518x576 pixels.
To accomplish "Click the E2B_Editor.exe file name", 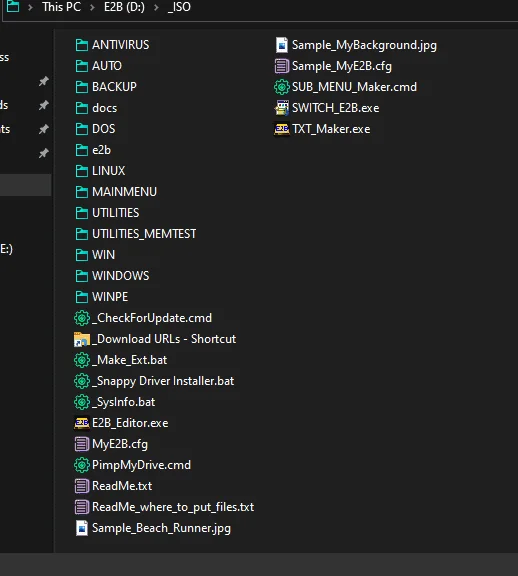I will click(130, 423).
